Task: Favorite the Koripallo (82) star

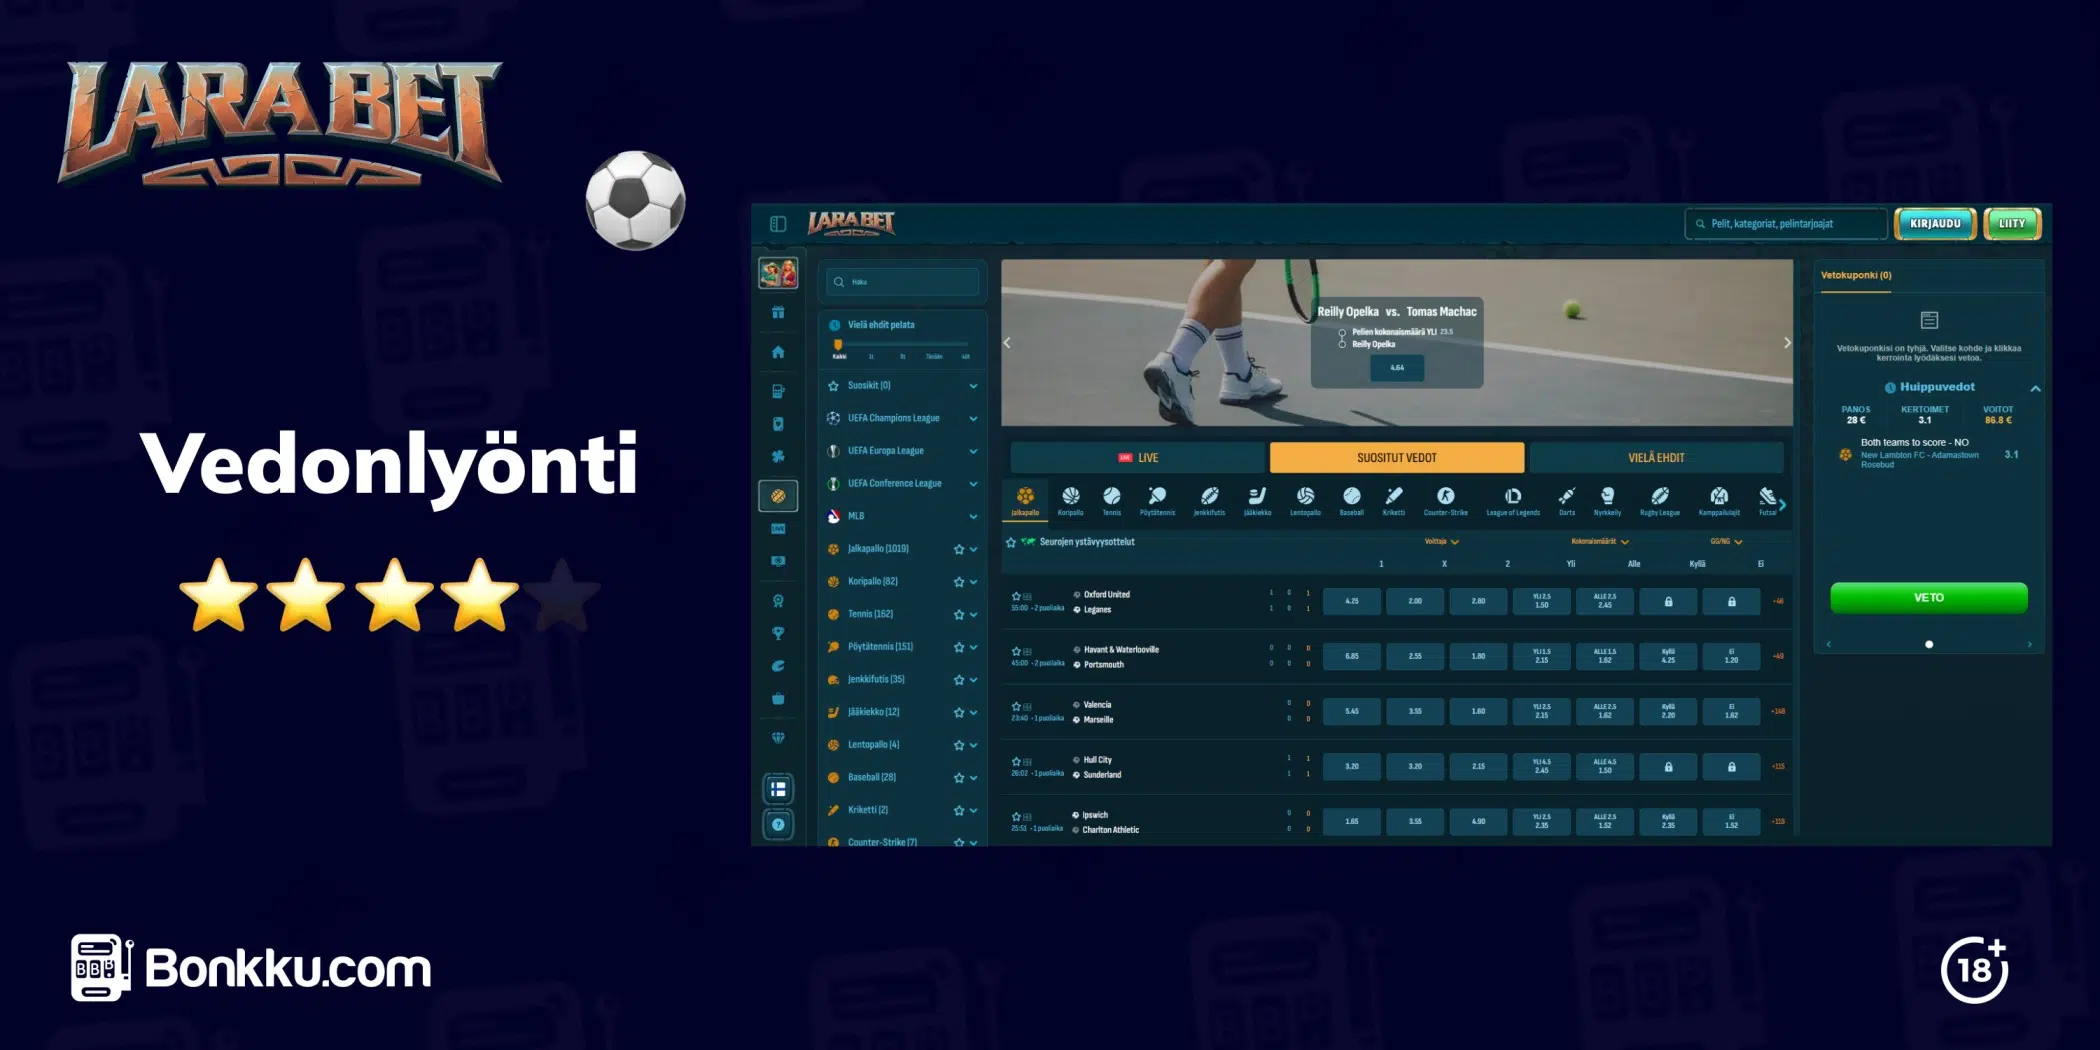Action: coord(959,582)
